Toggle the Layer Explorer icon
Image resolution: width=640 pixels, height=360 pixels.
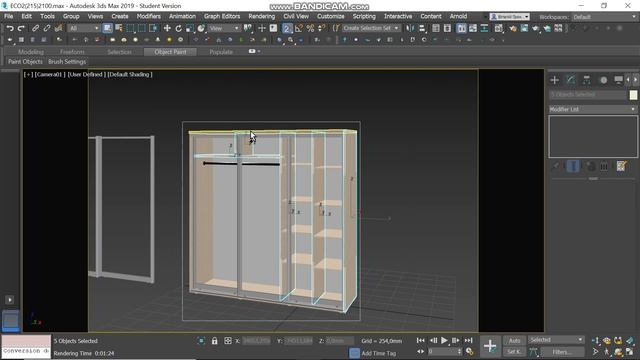[447, 28]
